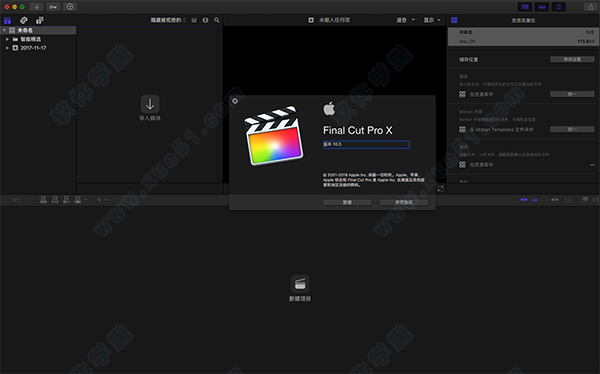The image size is (600, 374).
Task: Open the viewer zoom 适合 dropdown
Action: 406,20
